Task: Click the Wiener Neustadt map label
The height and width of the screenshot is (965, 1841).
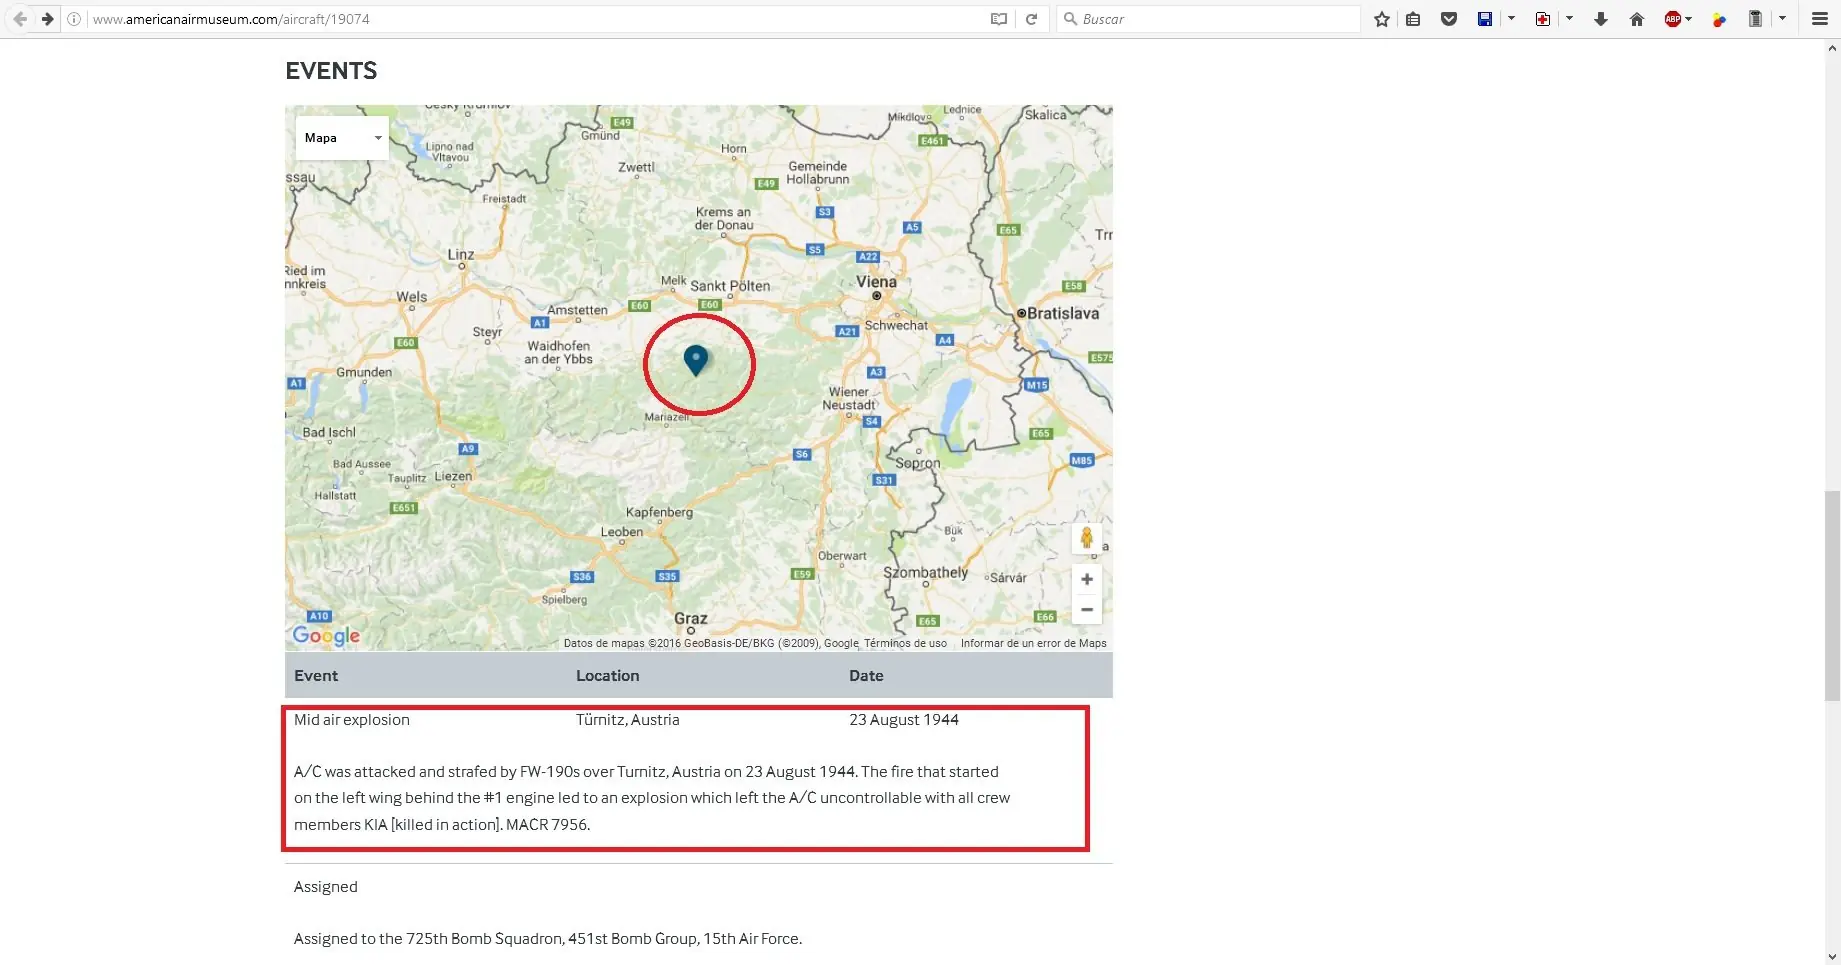Action: coord(849,398)
